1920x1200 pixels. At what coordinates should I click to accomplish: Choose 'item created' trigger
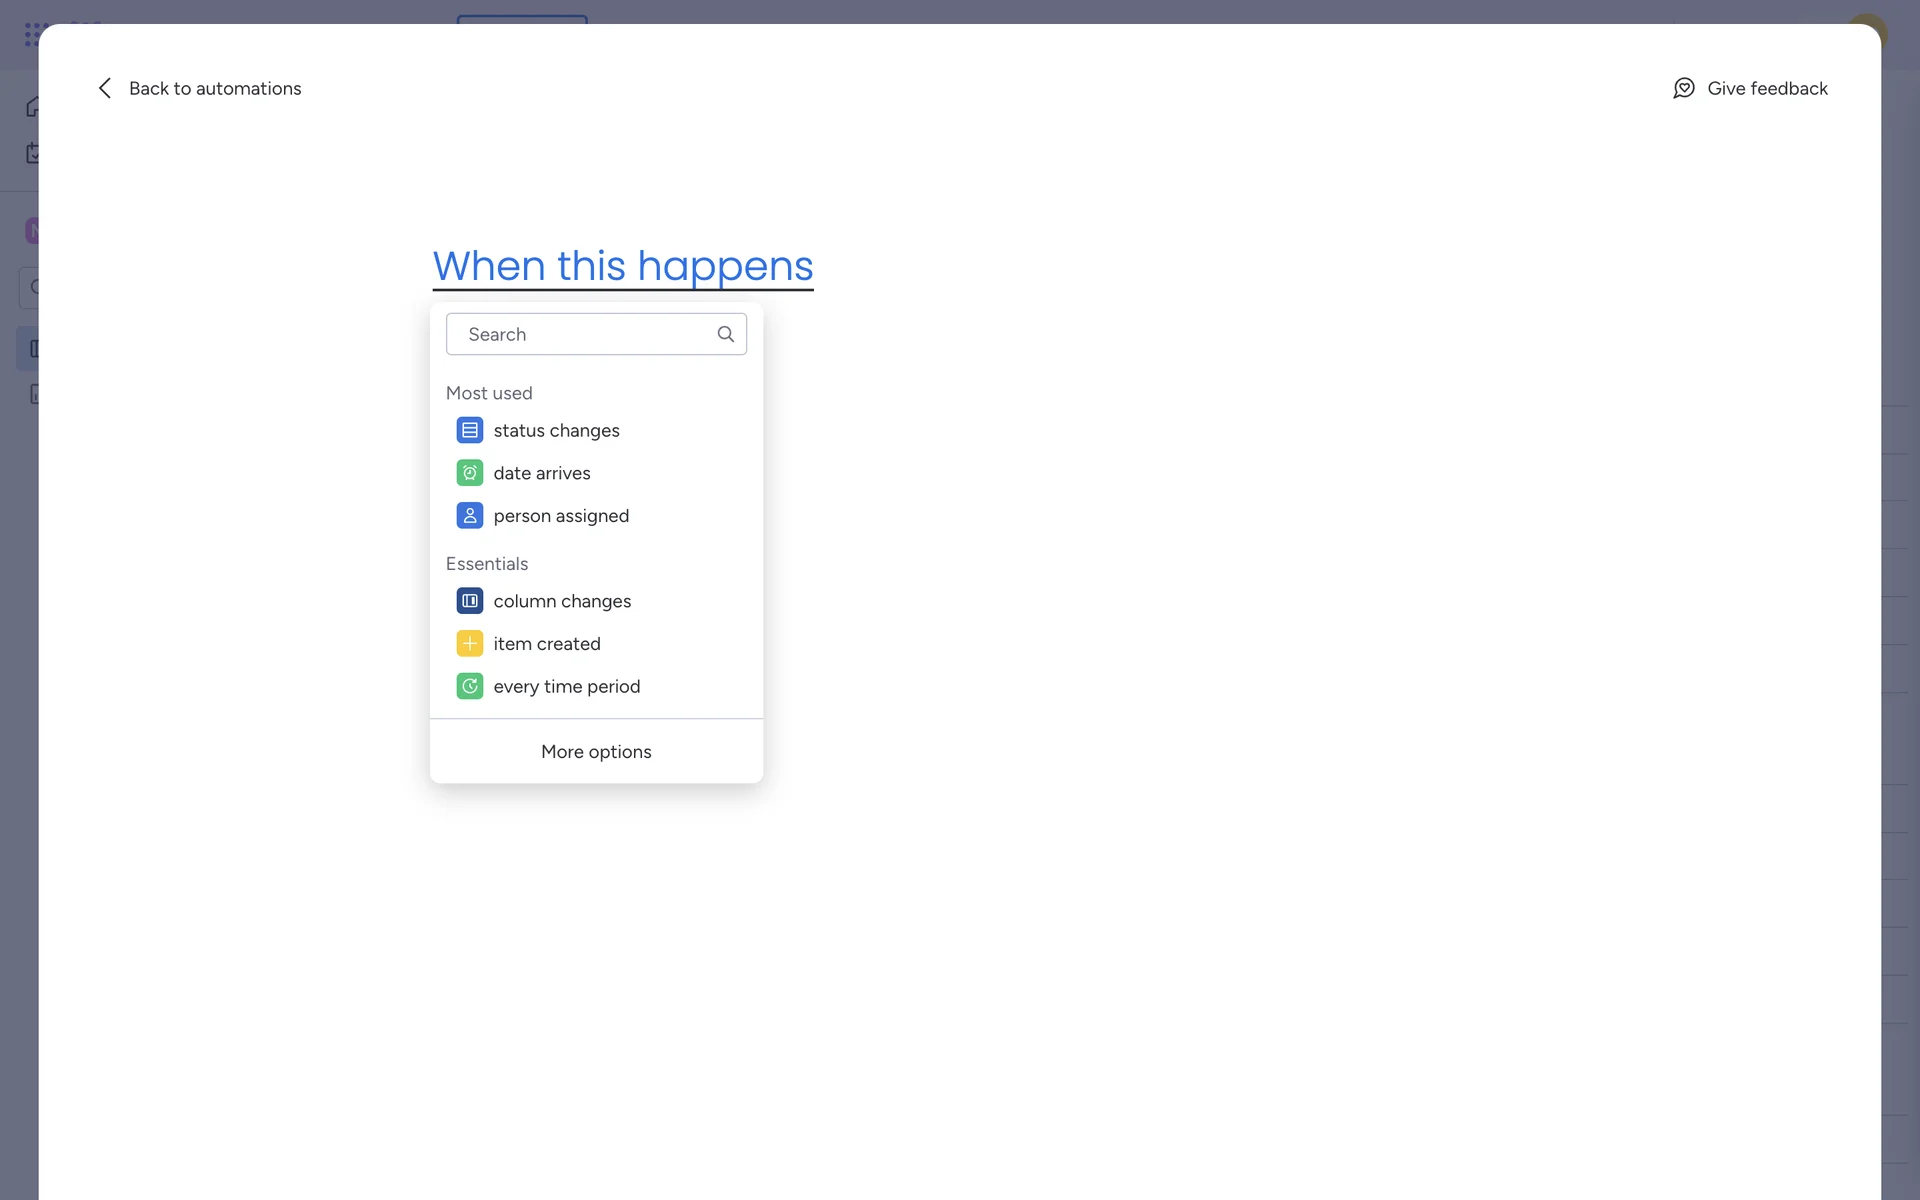[546, 644]
